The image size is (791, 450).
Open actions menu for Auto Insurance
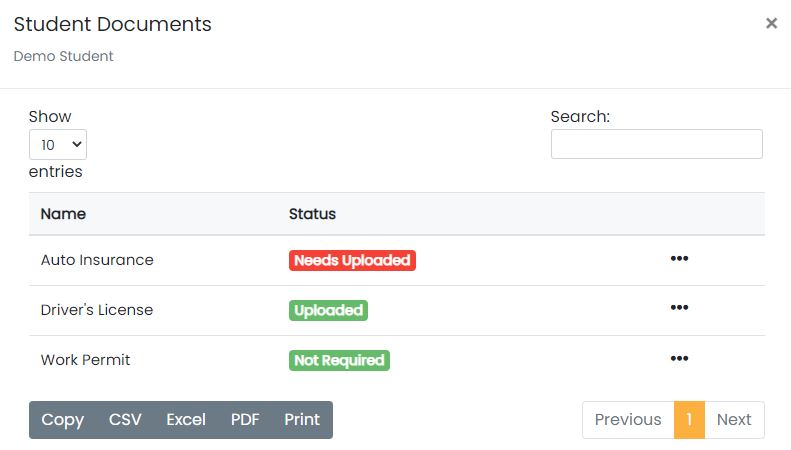click(x=679, y=259)
